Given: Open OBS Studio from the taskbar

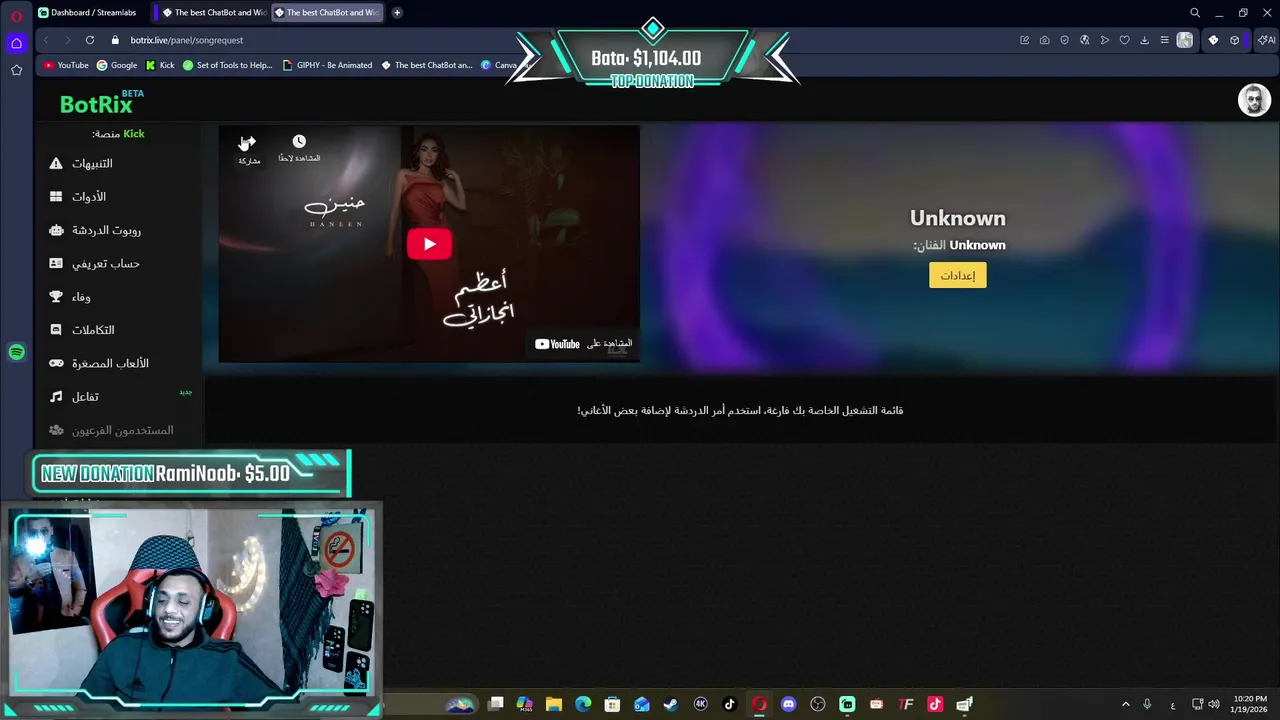Looking at the screenshot, I should pos(817,704).
